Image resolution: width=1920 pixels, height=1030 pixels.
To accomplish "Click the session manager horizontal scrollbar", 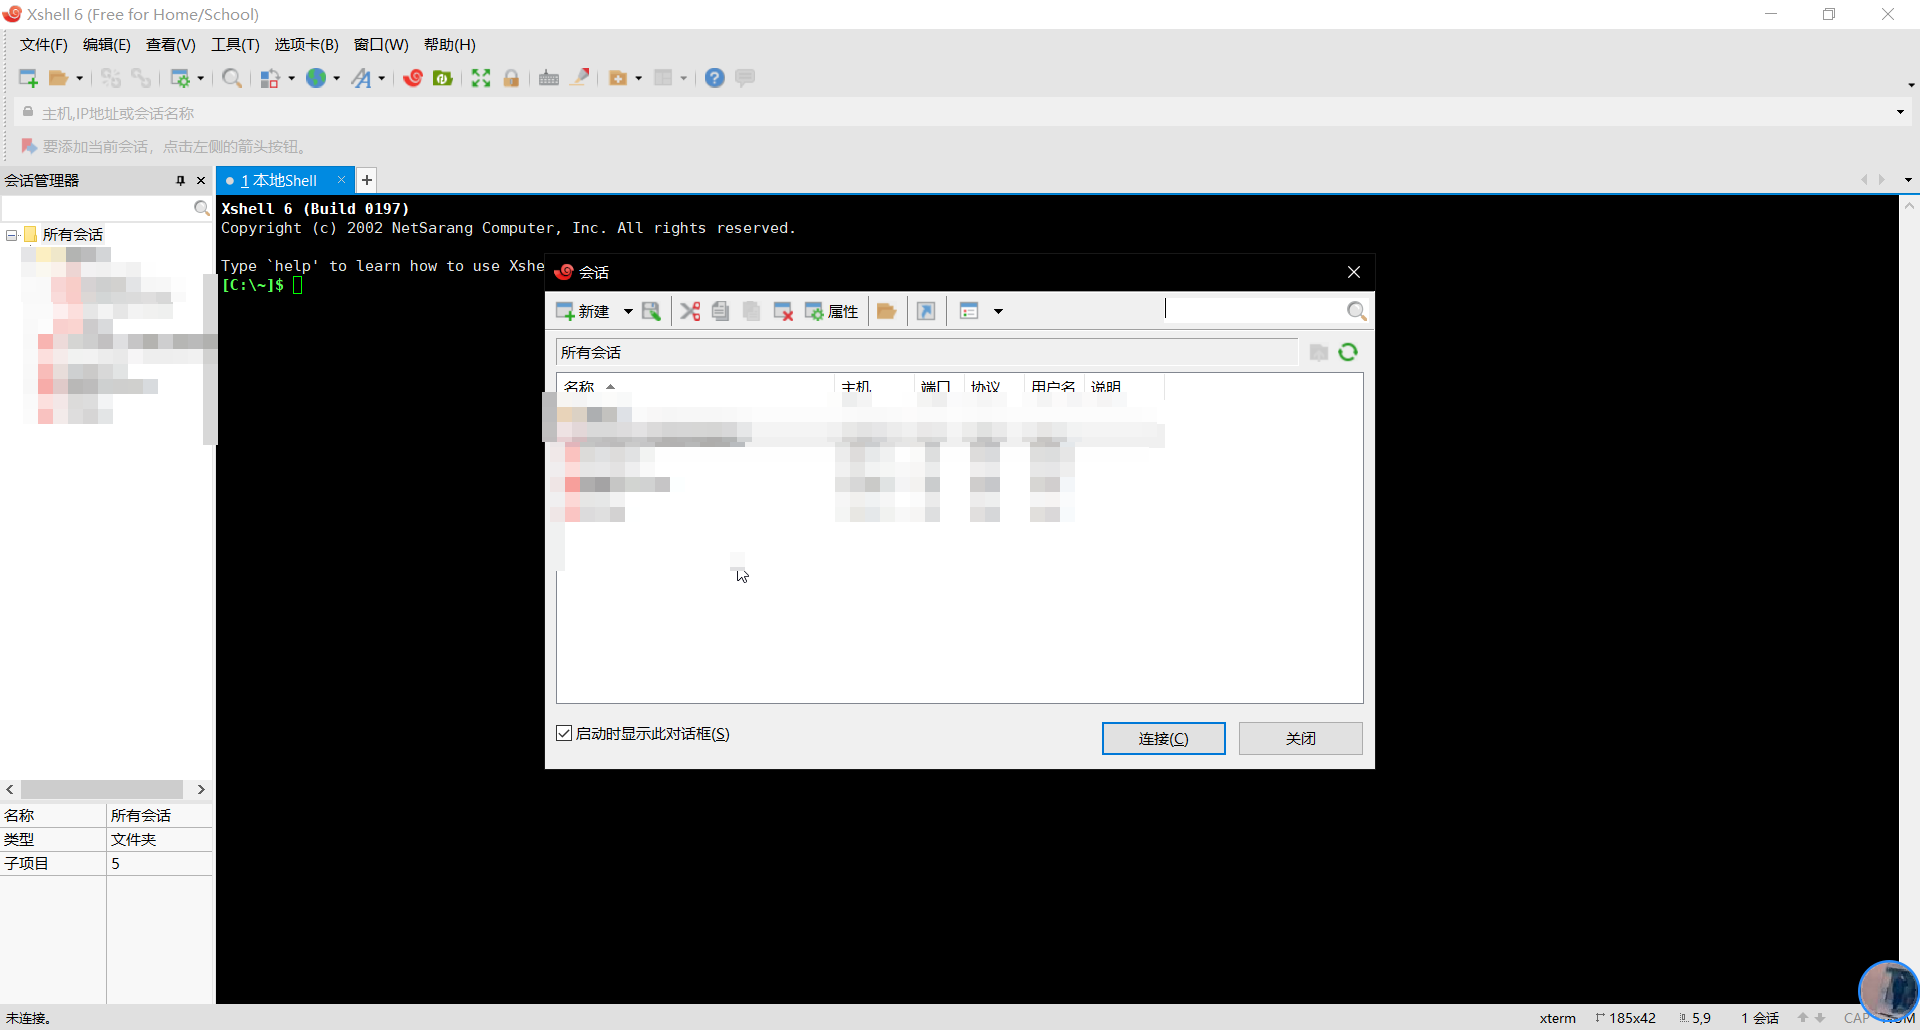I will tap(102, 789).
